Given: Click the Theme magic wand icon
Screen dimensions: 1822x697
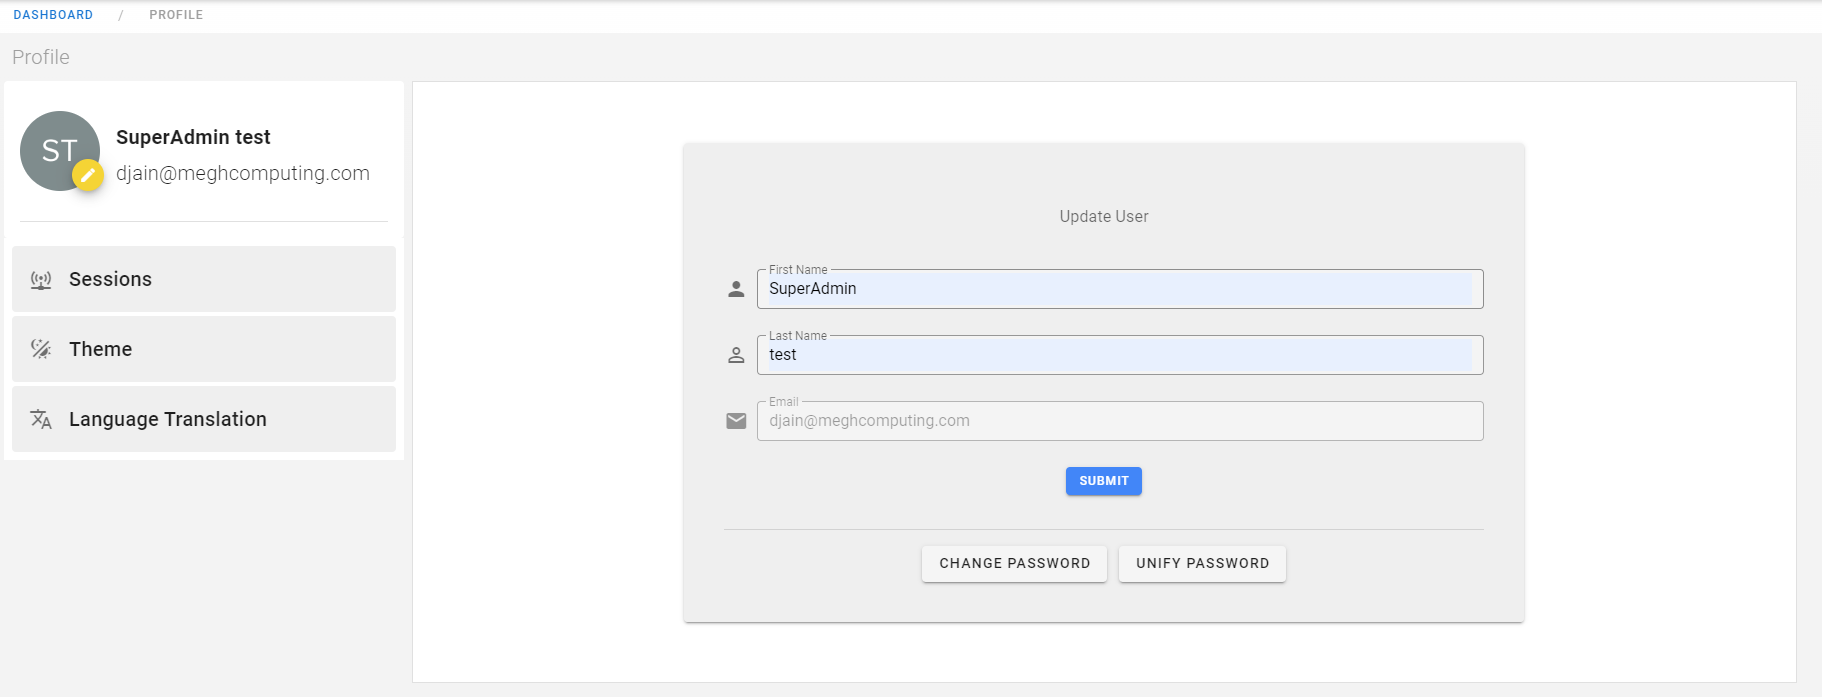Looking at the screenshot, I should pos(41,349).
